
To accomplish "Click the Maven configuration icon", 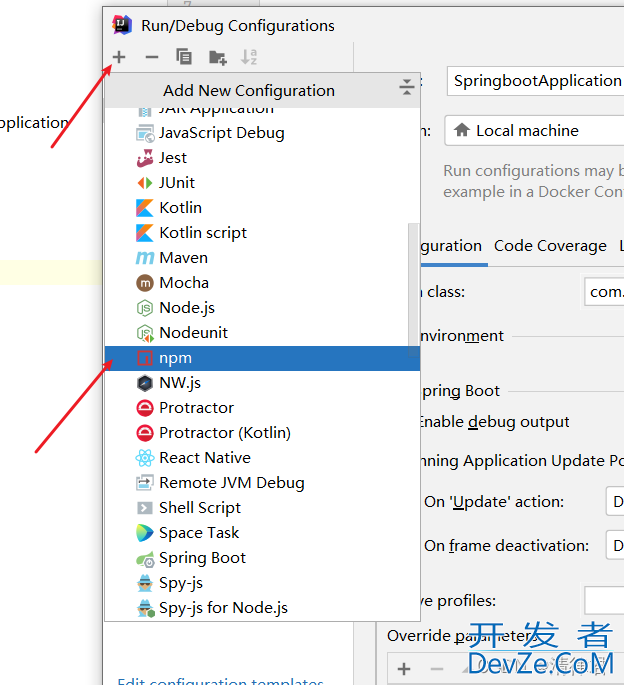I will coord(145,258).
